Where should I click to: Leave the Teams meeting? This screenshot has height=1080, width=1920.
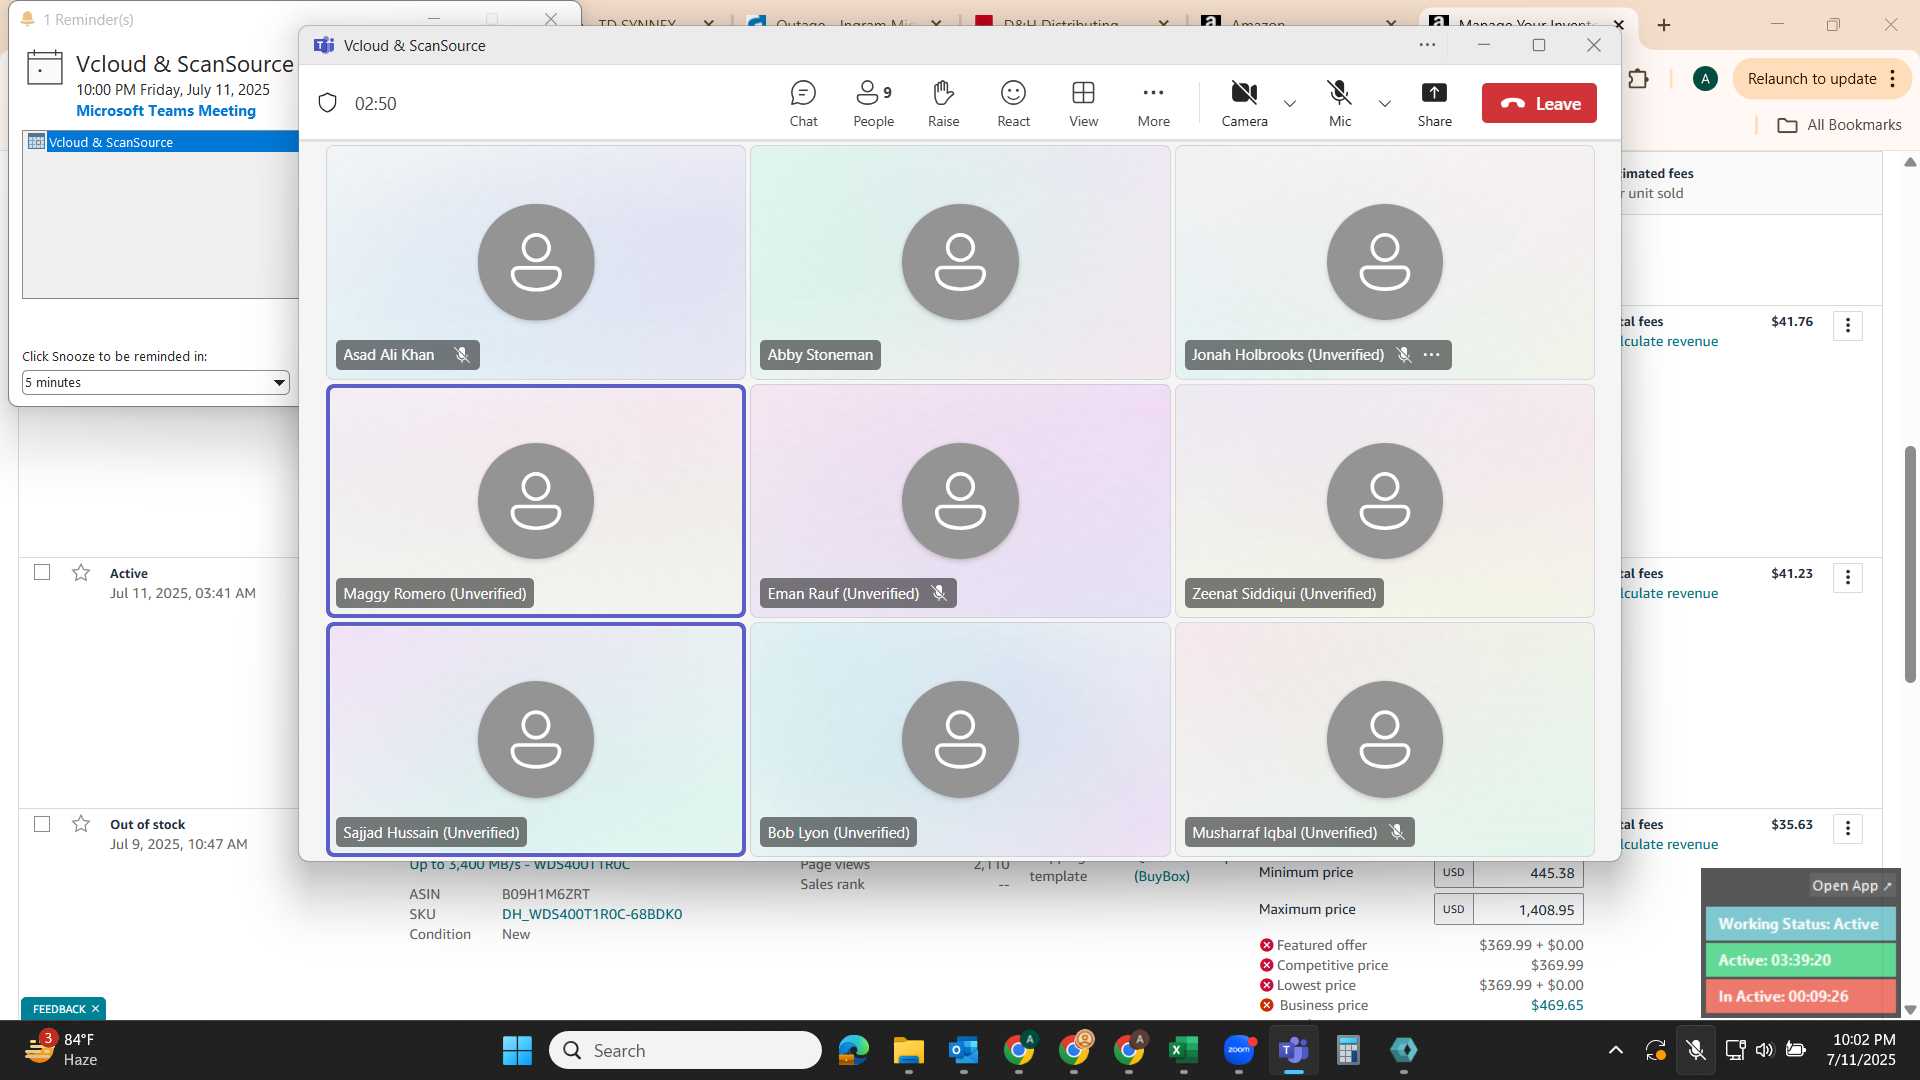coord(1539,103)
